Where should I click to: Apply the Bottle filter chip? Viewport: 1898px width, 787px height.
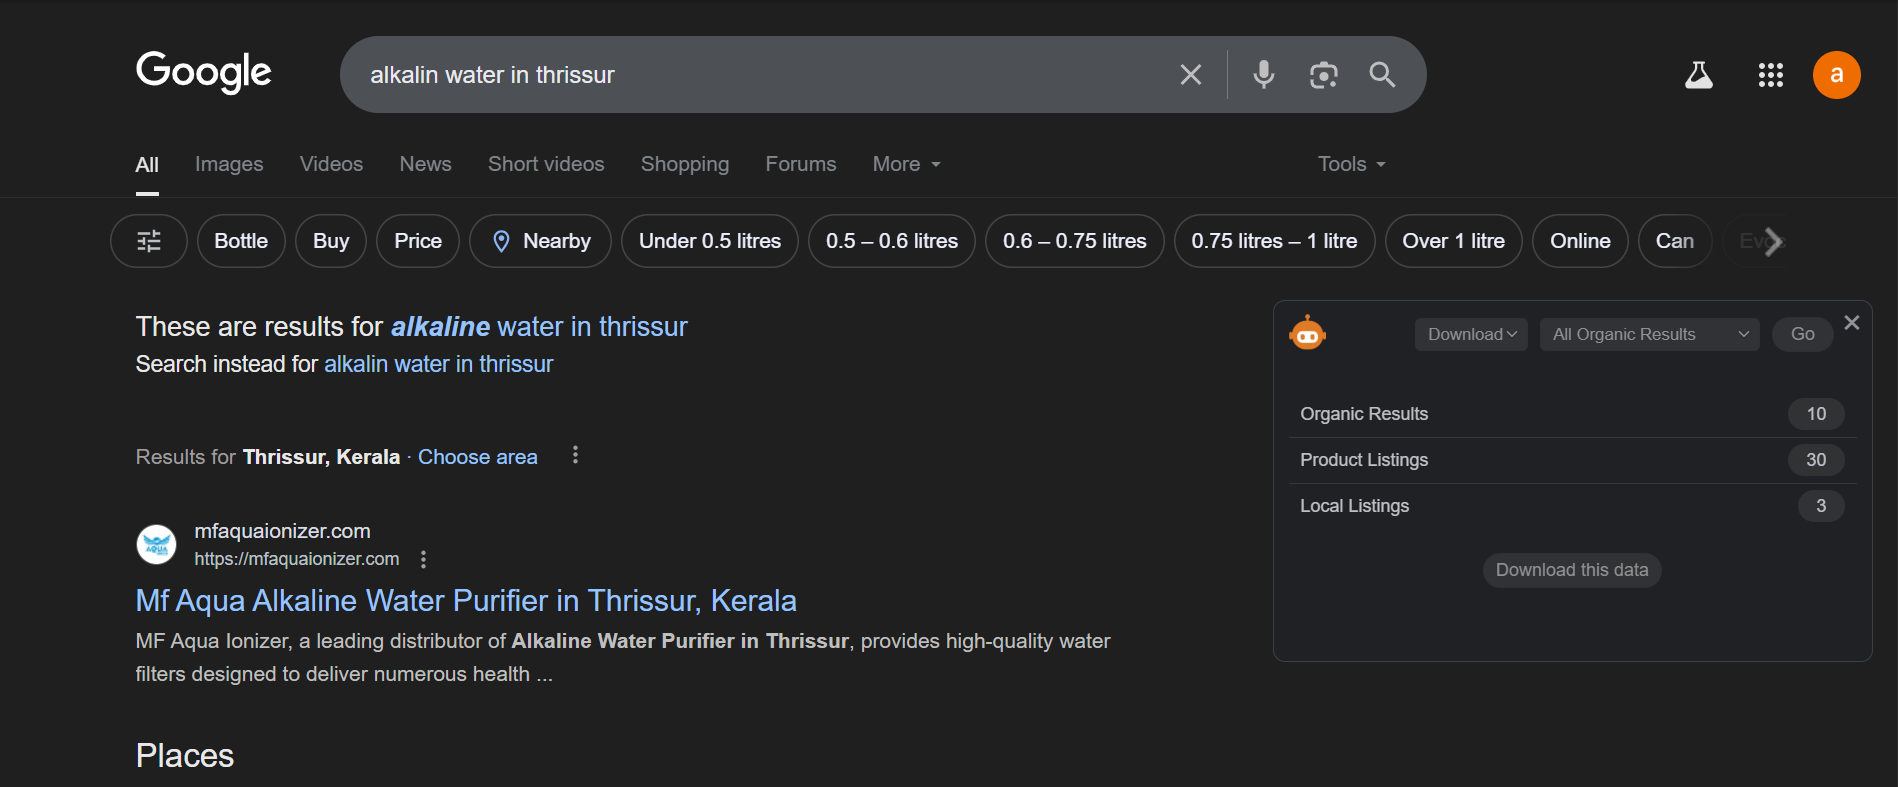[241, 241]
